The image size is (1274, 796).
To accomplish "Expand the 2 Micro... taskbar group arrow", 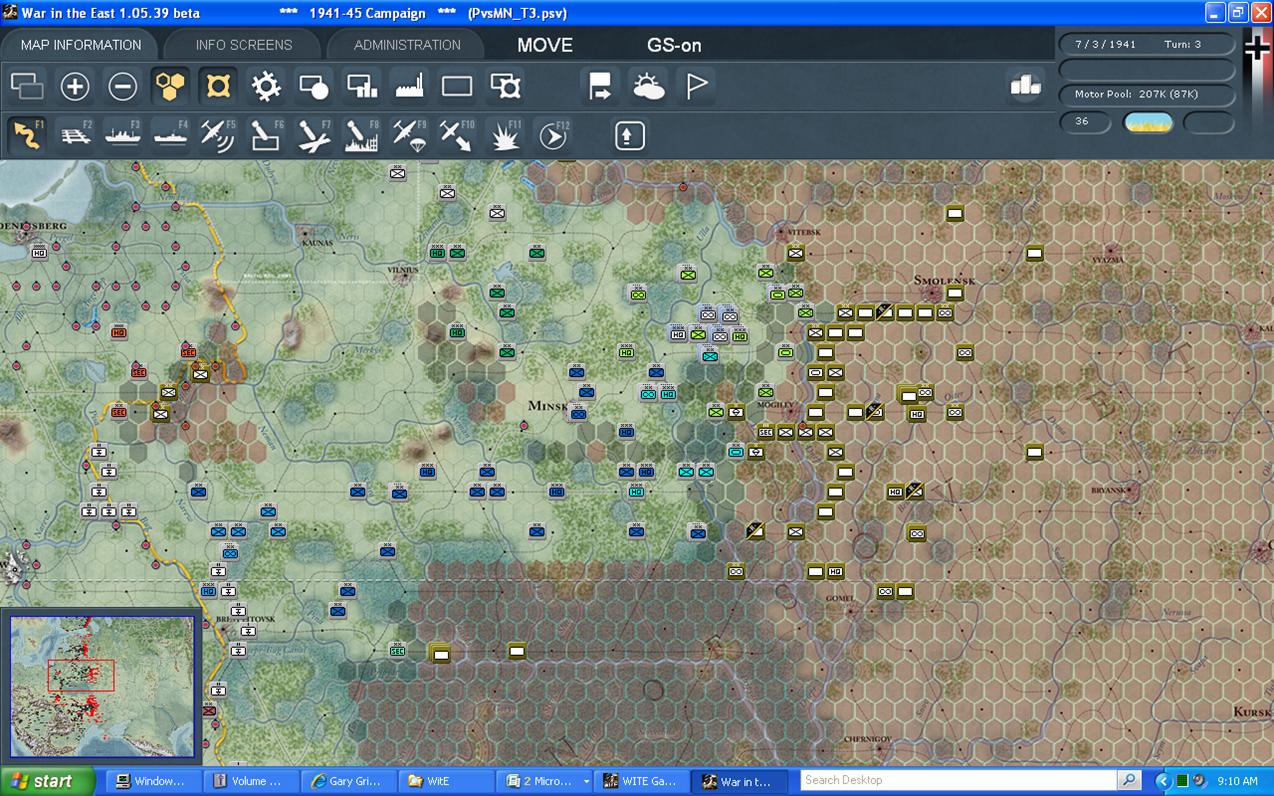I will pyautogui.click(x=586, y=781).
